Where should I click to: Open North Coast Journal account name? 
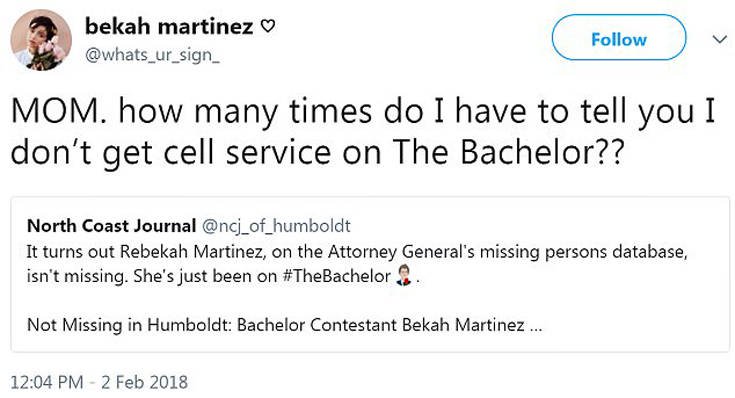click(x=112, y=226)
